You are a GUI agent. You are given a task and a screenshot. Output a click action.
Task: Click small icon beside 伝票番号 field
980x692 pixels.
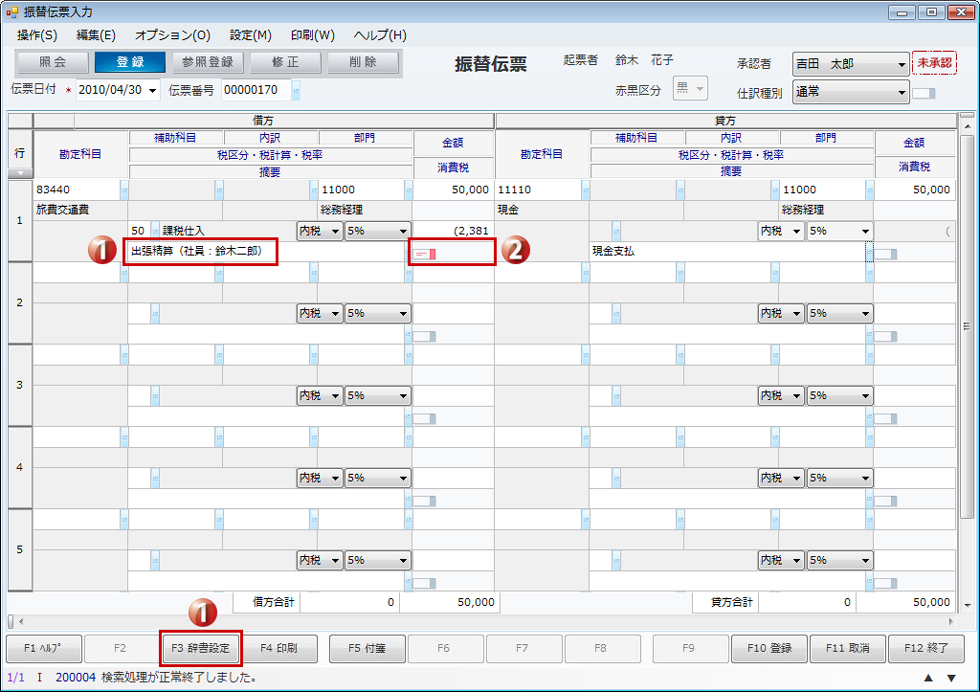296,90
